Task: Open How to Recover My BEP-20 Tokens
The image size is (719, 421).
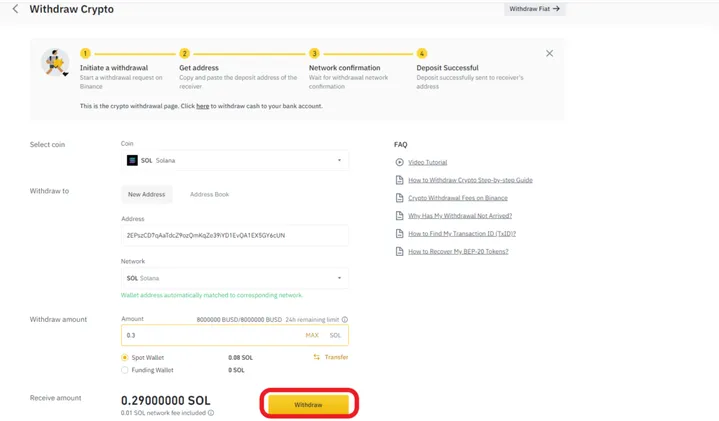Action: [x=458, y=251]
